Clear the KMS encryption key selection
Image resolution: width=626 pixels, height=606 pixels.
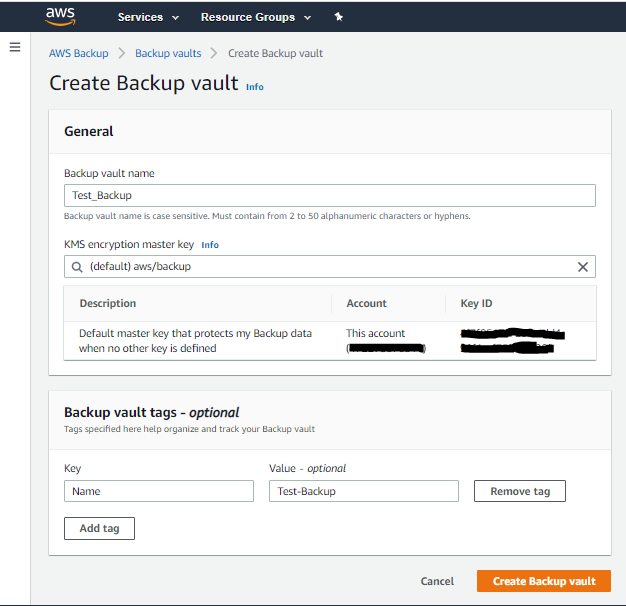[x=582, y=267]
